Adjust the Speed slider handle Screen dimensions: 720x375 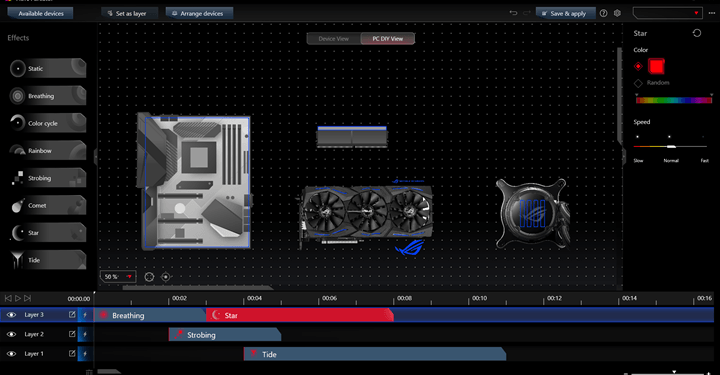(671, 146)
